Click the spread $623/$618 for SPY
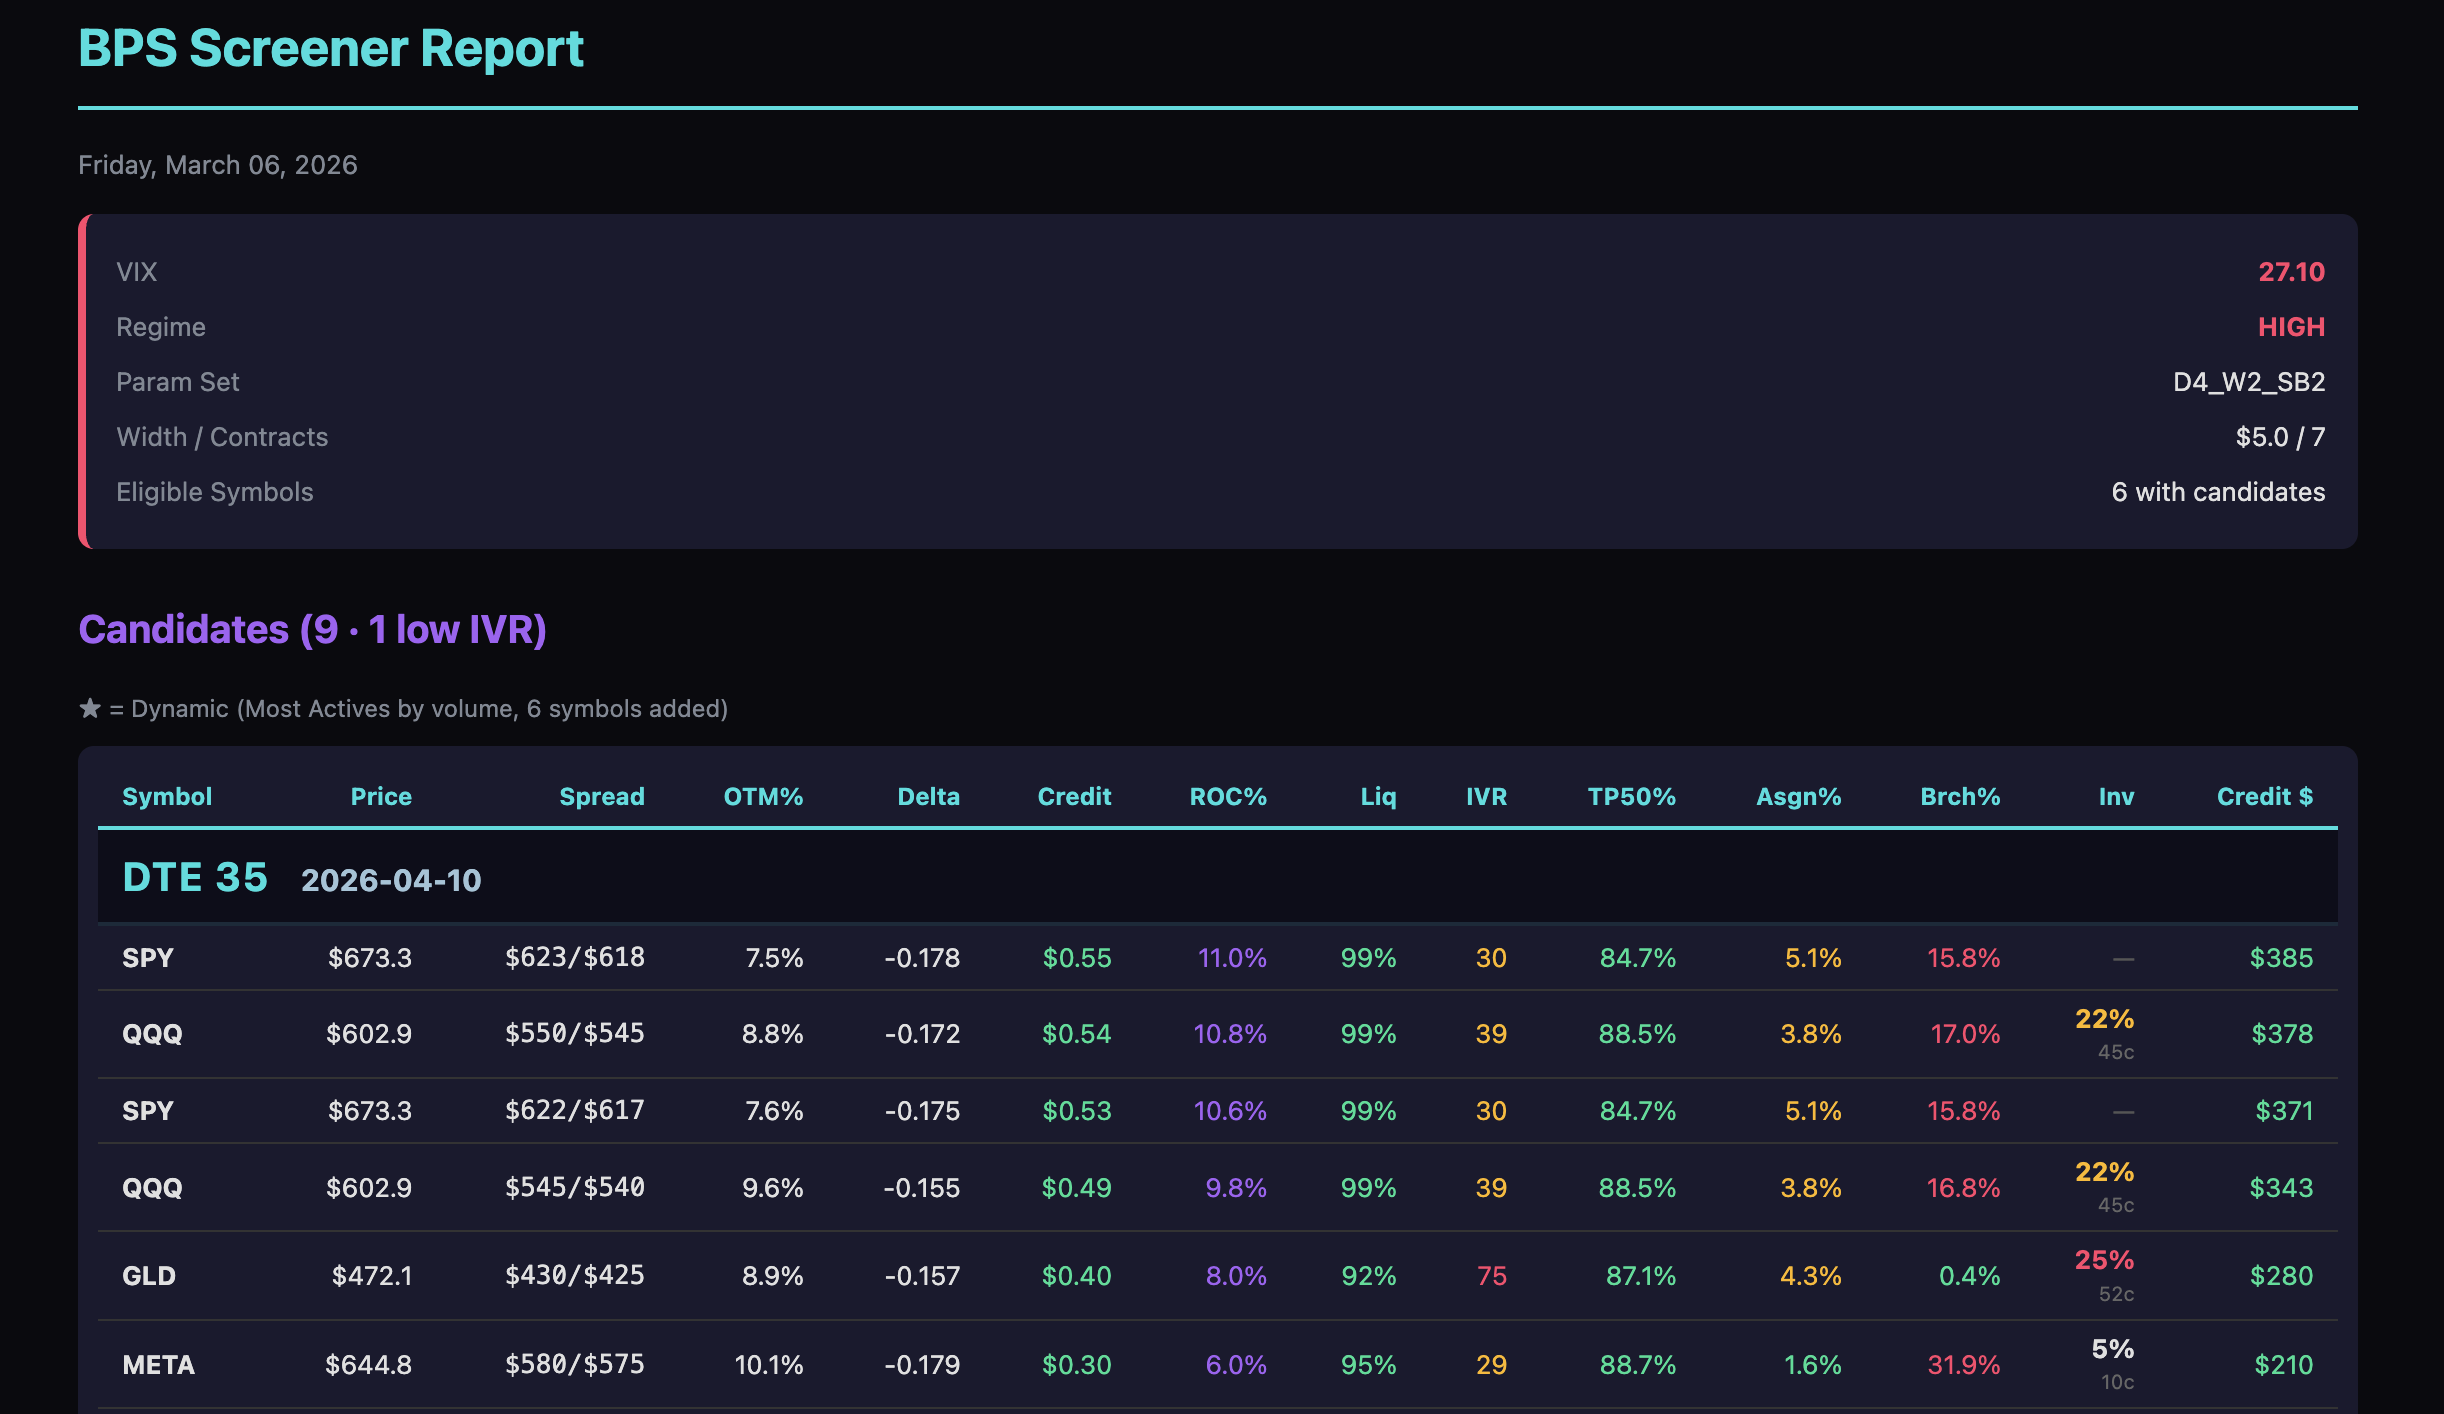The height and width of the screenshot is (1414, 2444). (x=575, y=957)
